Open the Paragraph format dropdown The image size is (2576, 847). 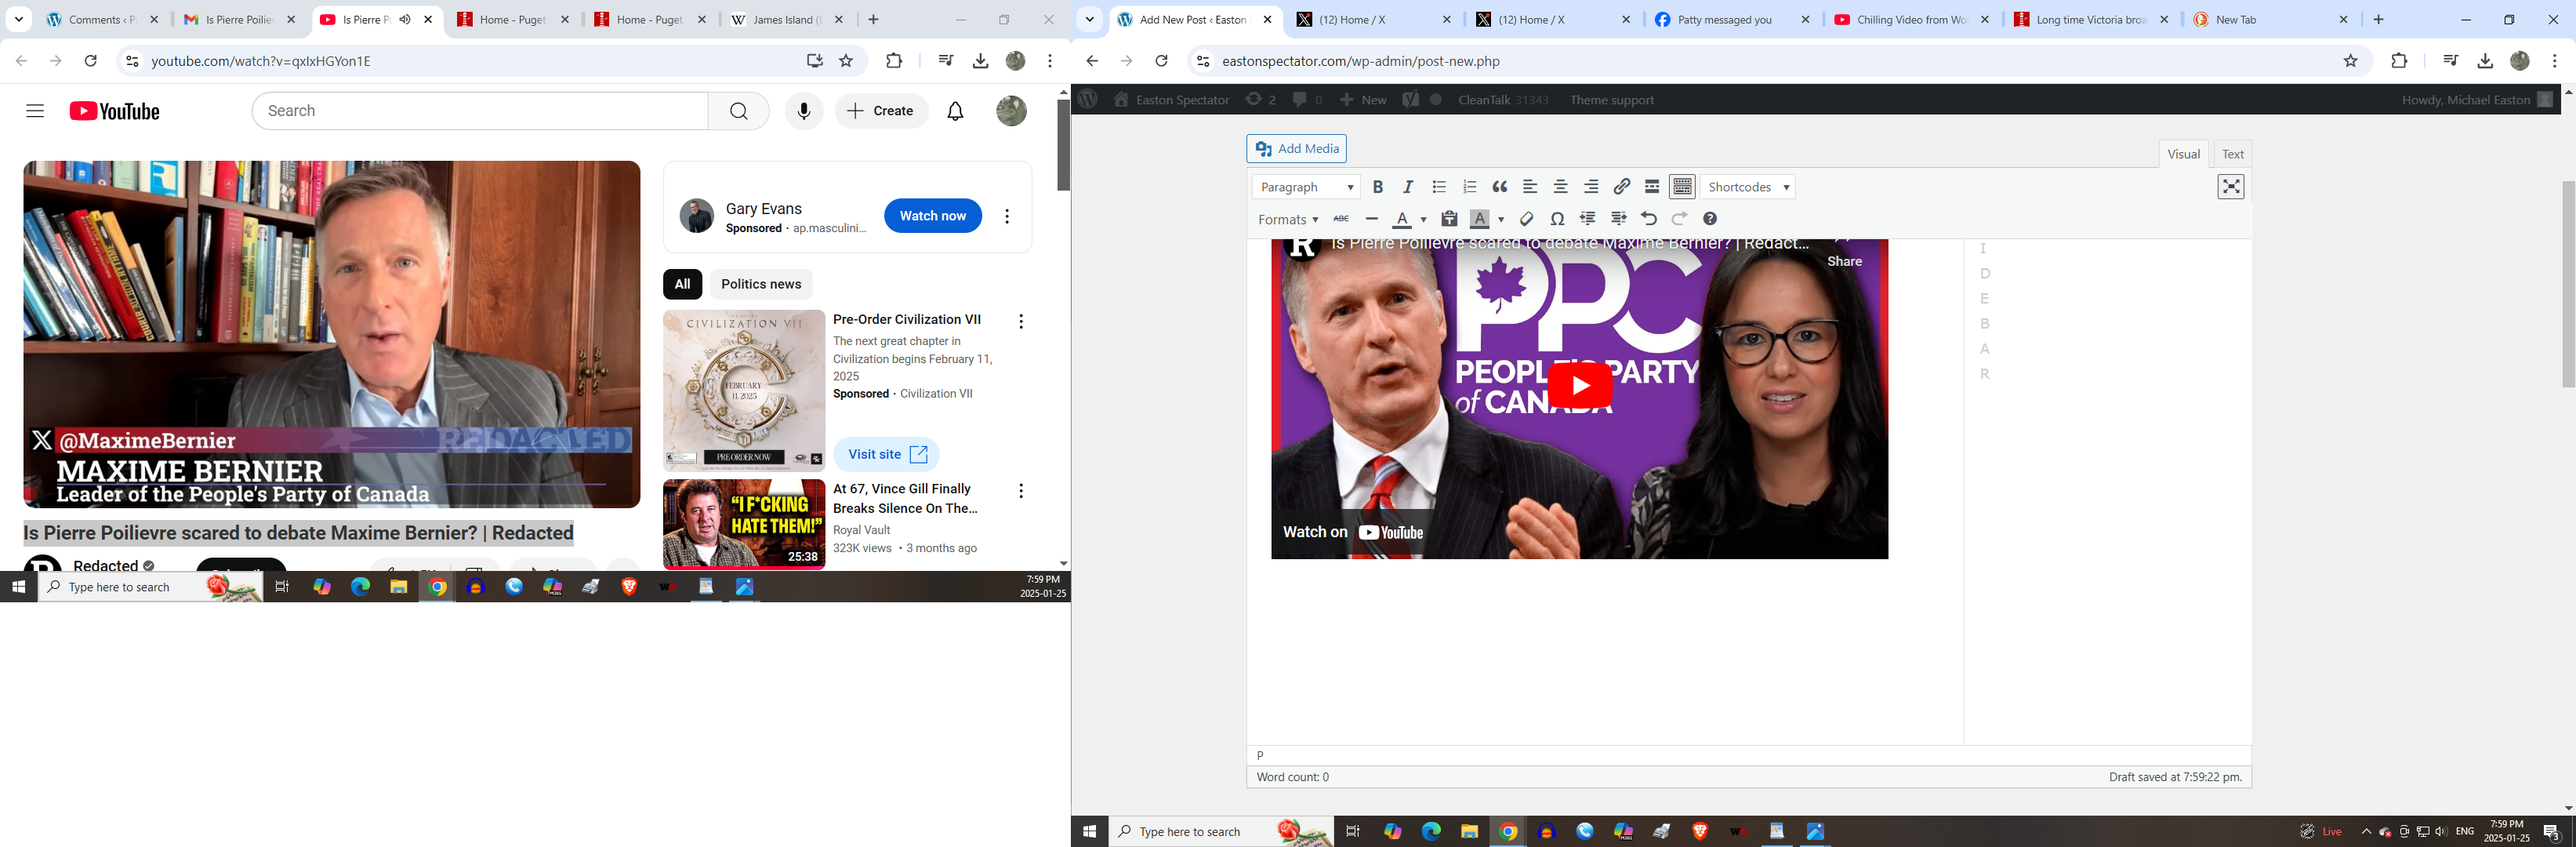pos(1306,187)
